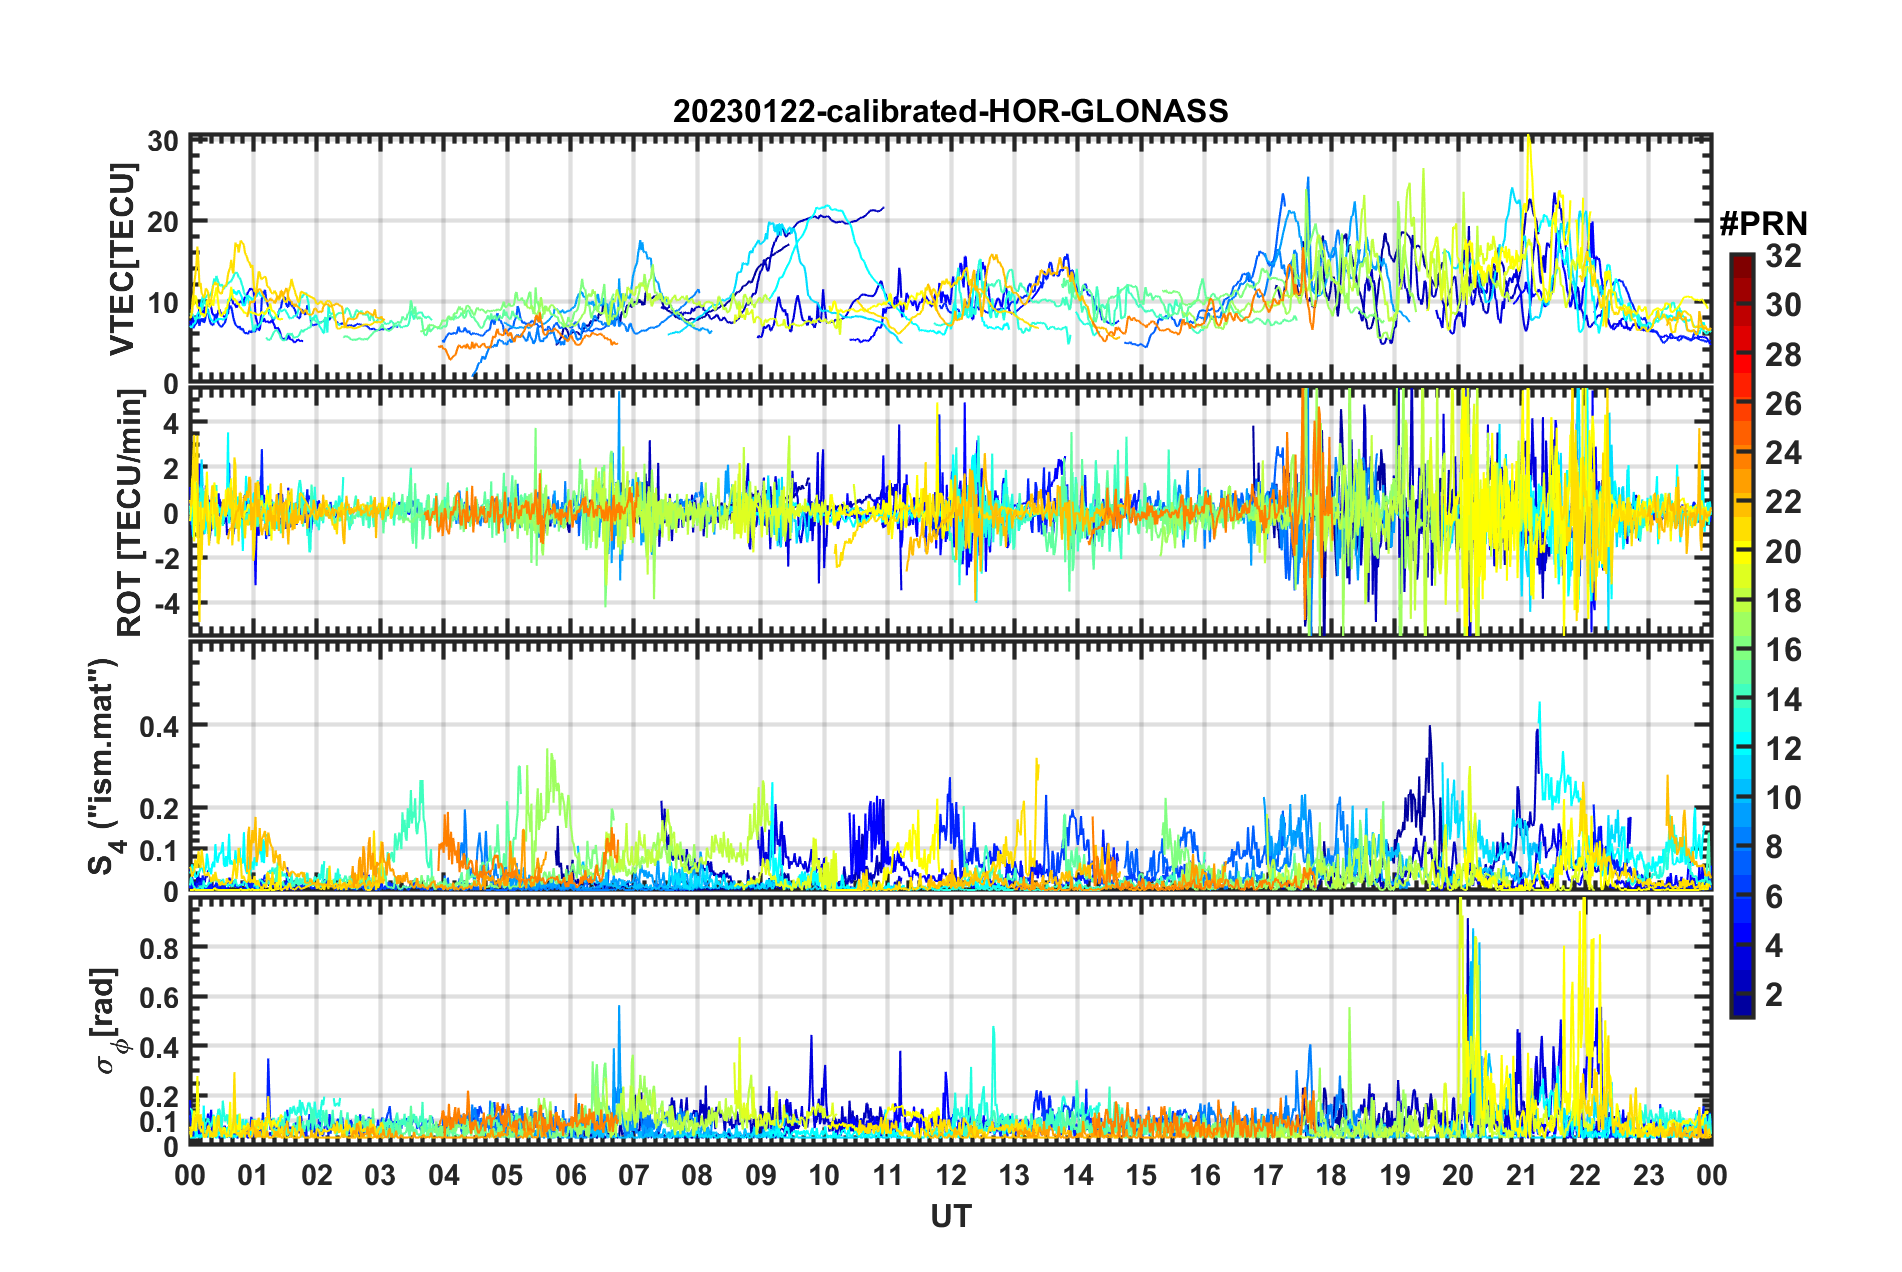Click inside the VTEC plot panel
The height and width of the screenshot is (1272, 1902).
950,260
